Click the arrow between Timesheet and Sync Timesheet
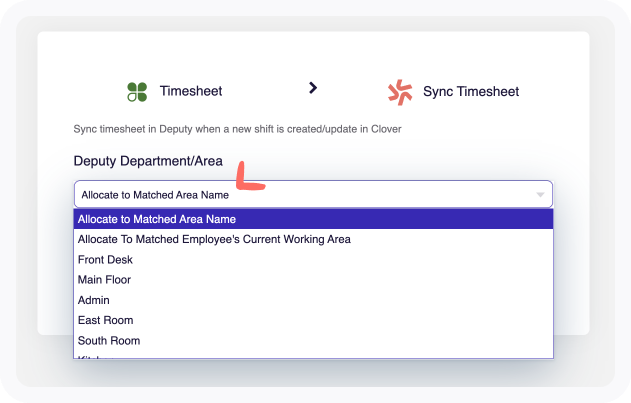The height and width of the screenshot is (403, 631). click(313, 88)
